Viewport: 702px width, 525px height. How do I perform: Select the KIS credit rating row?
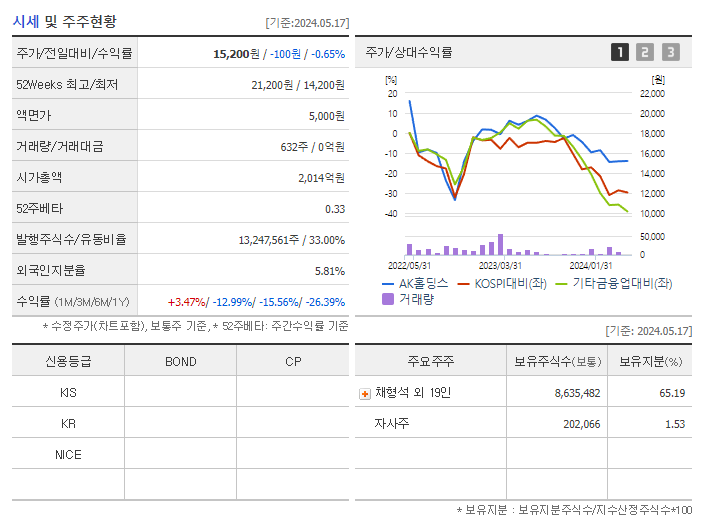click(180, 393)
